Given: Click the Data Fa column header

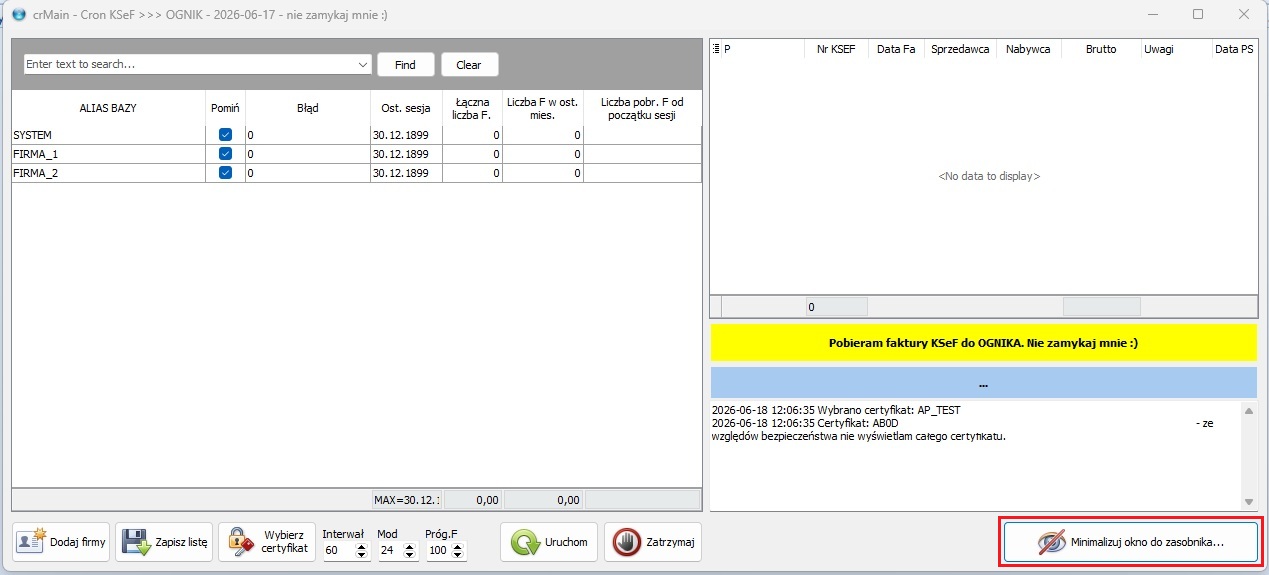Looking at the screenshot, I should [x=896, y=48].
